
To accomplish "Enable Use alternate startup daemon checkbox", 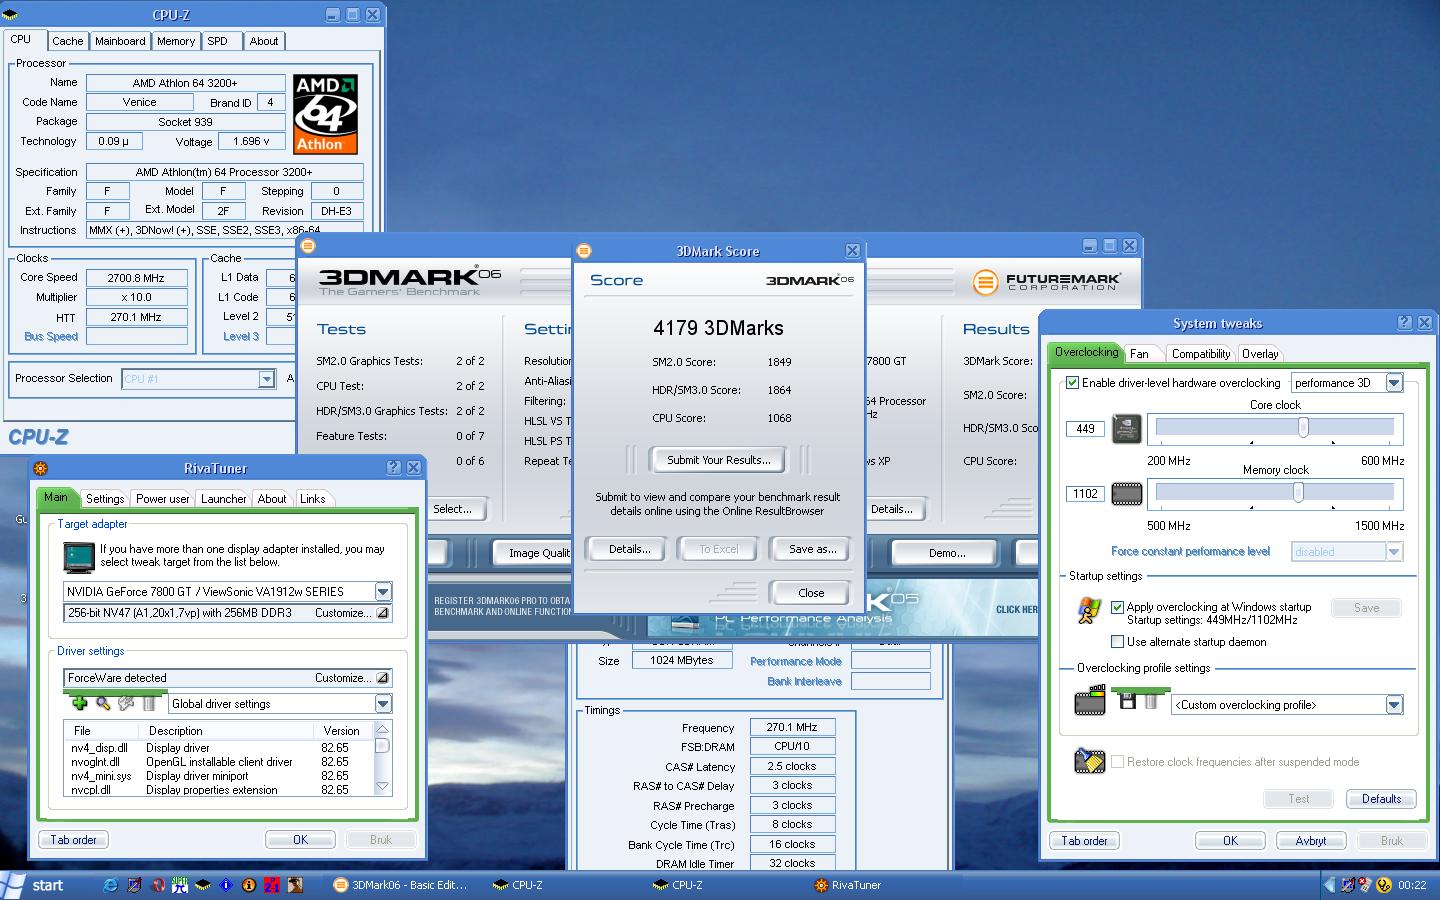I will click(1118, 642).
